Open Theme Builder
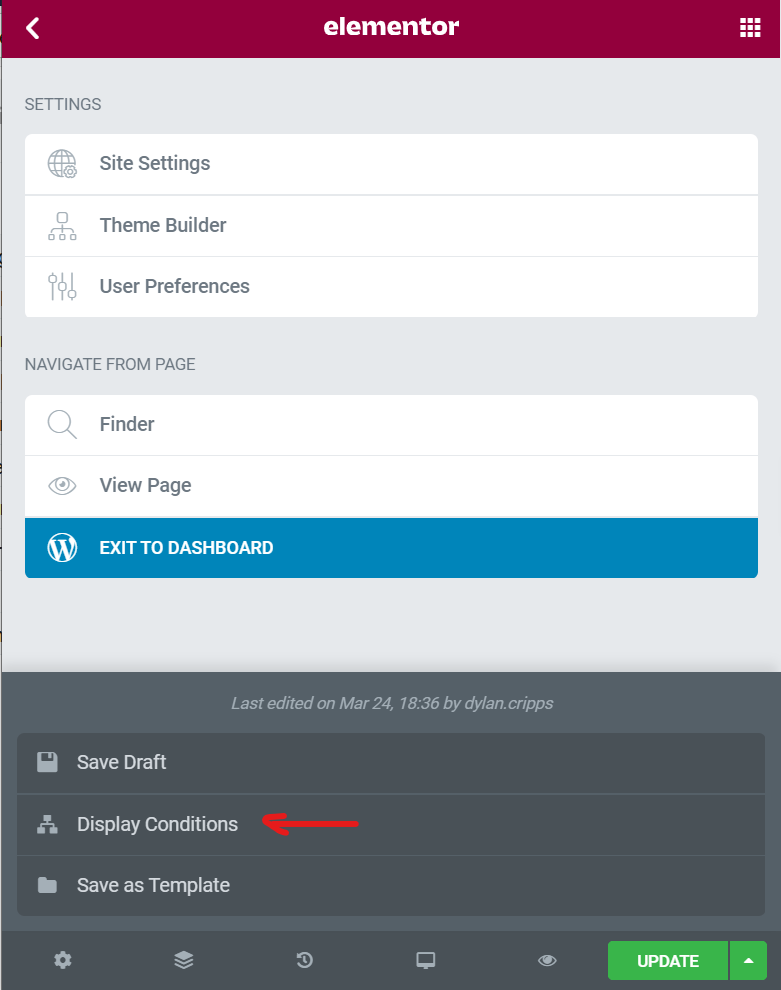 [391, 226]
